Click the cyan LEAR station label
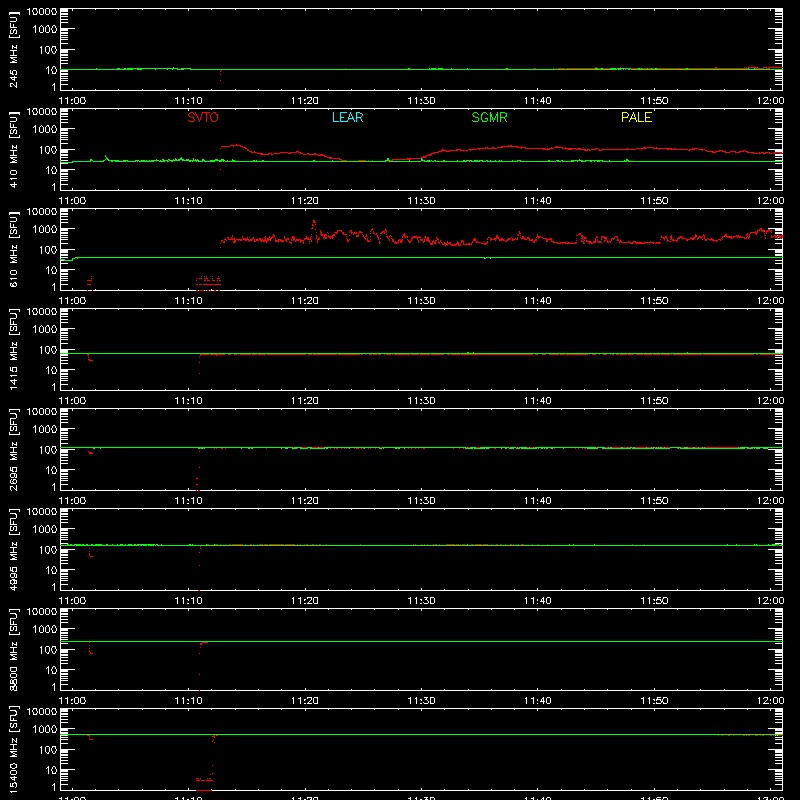Screen dimensions: 800x800 [347, 117]
